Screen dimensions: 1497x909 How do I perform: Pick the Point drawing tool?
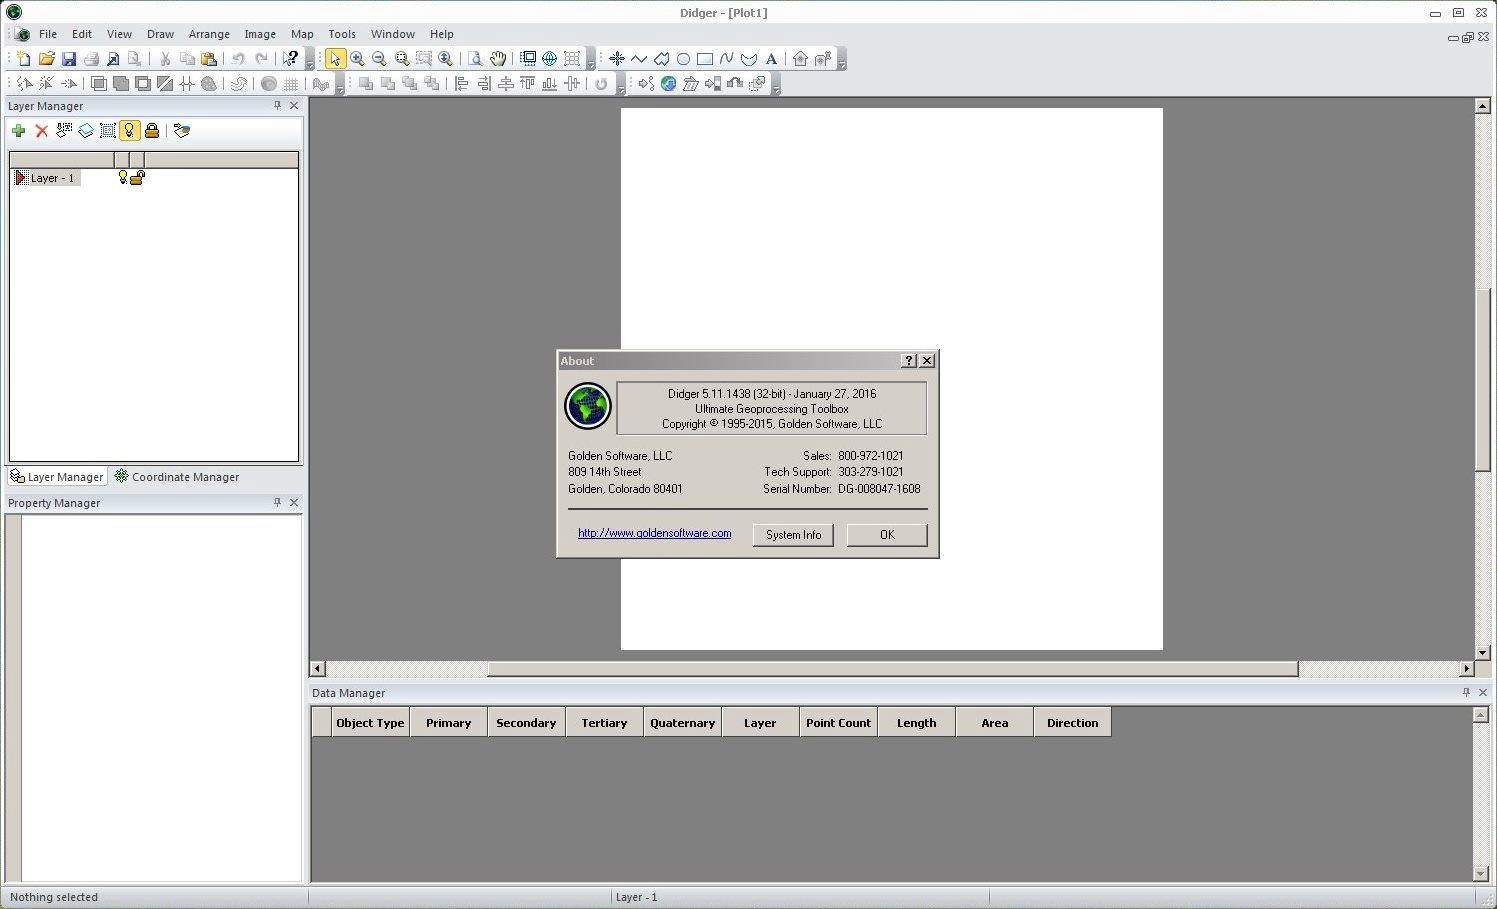pos(617,59)
